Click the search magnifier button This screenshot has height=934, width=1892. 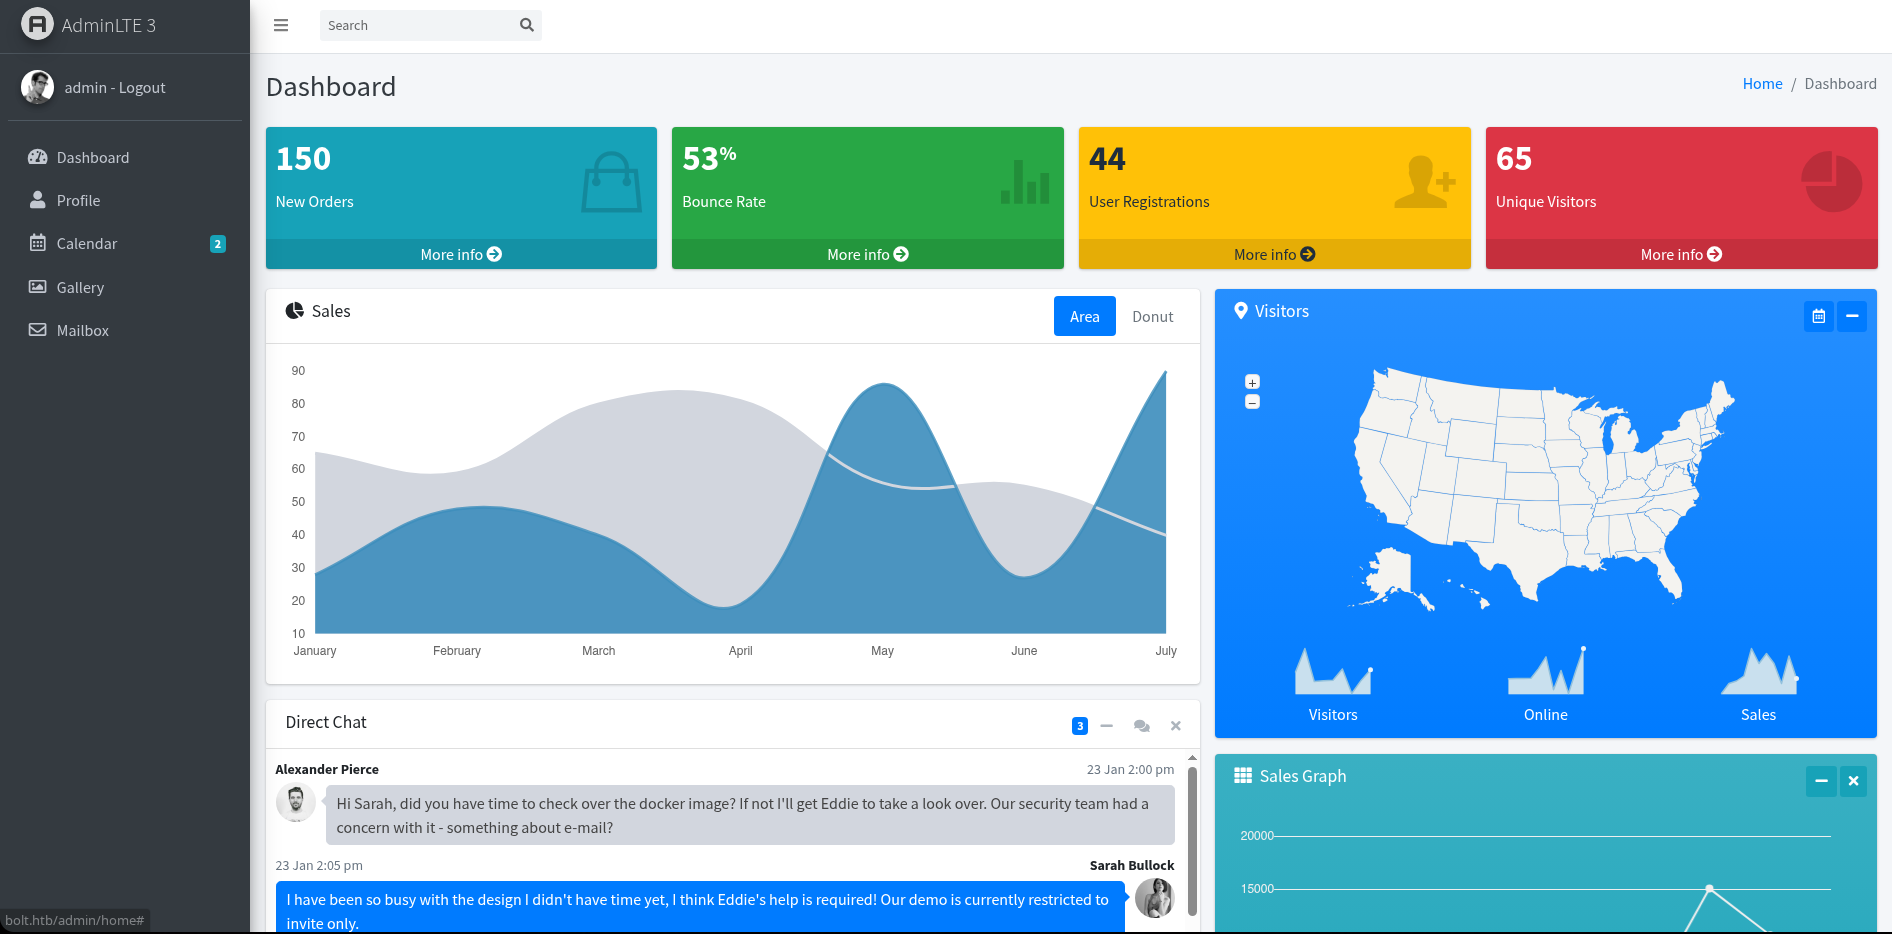[x=527, y=26]
